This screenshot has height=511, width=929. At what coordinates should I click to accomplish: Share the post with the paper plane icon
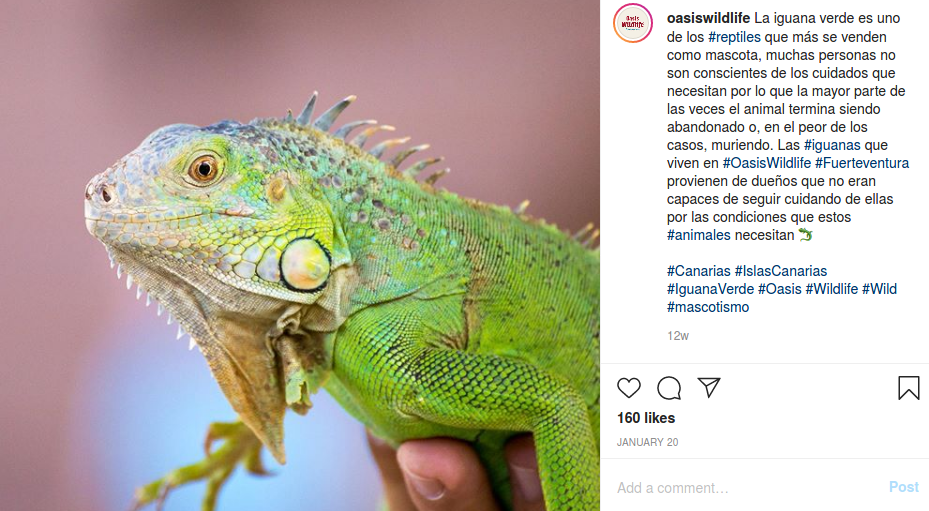[709, 387]
